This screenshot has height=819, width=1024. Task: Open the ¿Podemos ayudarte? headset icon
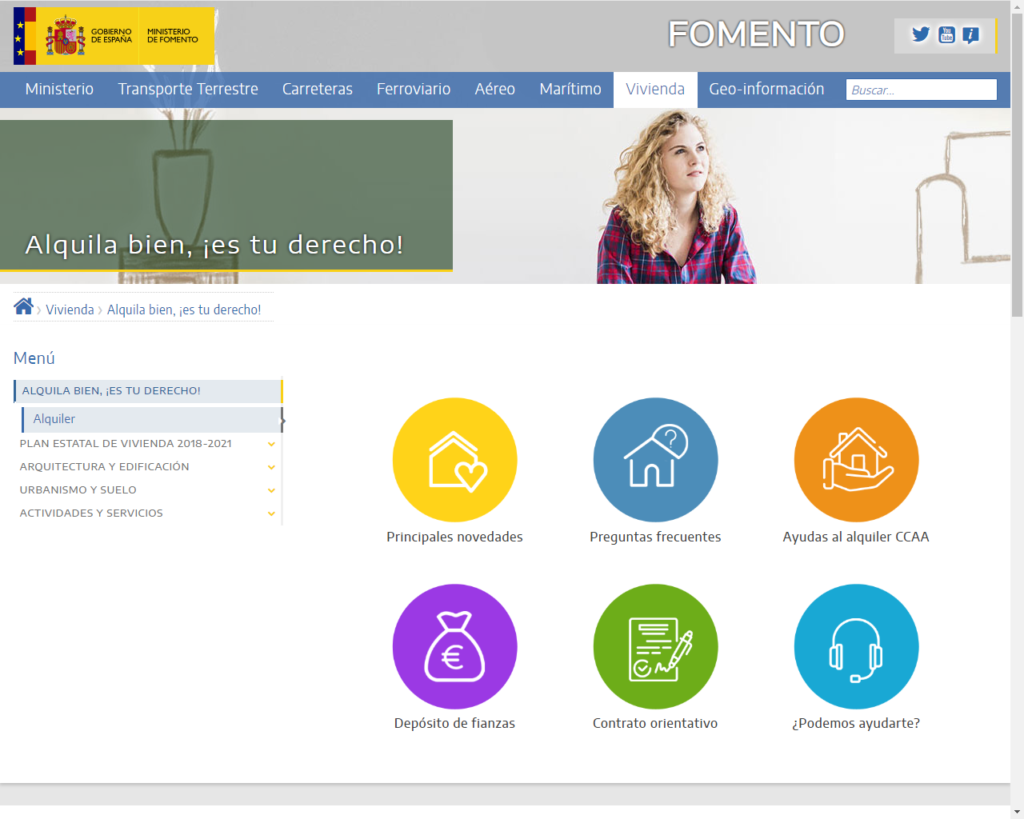pyautogui.click(x=856, y=646)
